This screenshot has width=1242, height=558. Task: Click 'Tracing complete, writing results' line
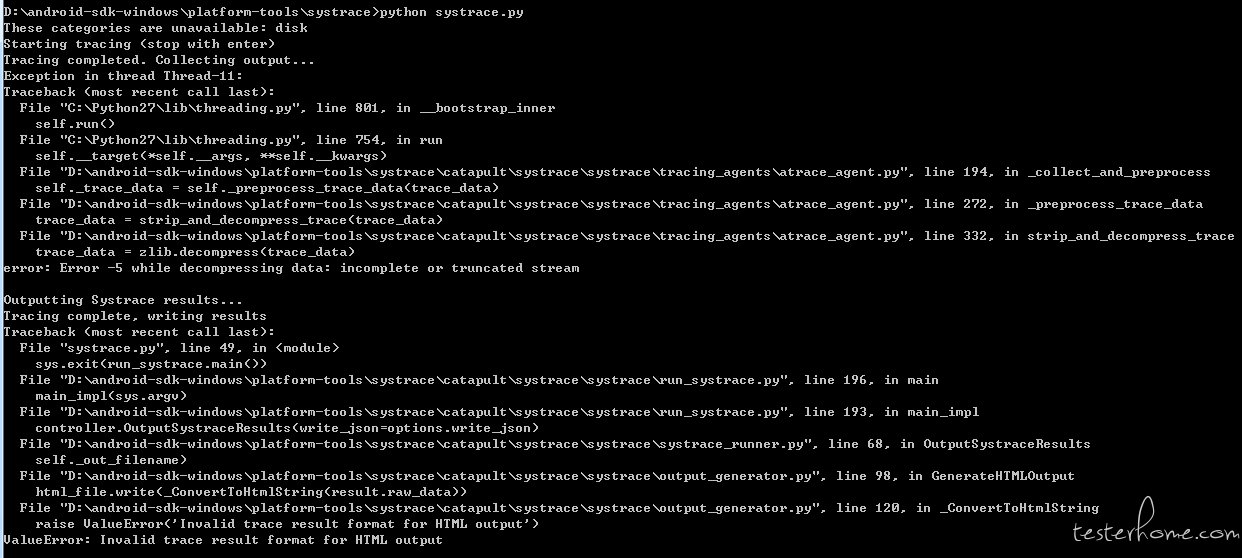tap(136, 316)
